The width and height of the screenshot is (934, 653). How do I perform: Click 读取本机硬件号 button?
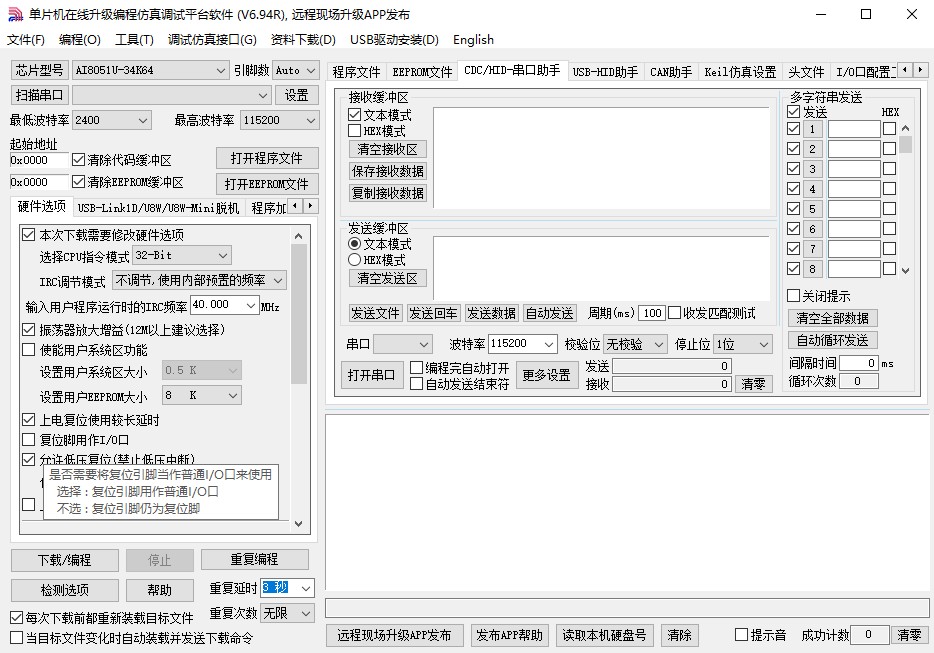tap(605, 635)
